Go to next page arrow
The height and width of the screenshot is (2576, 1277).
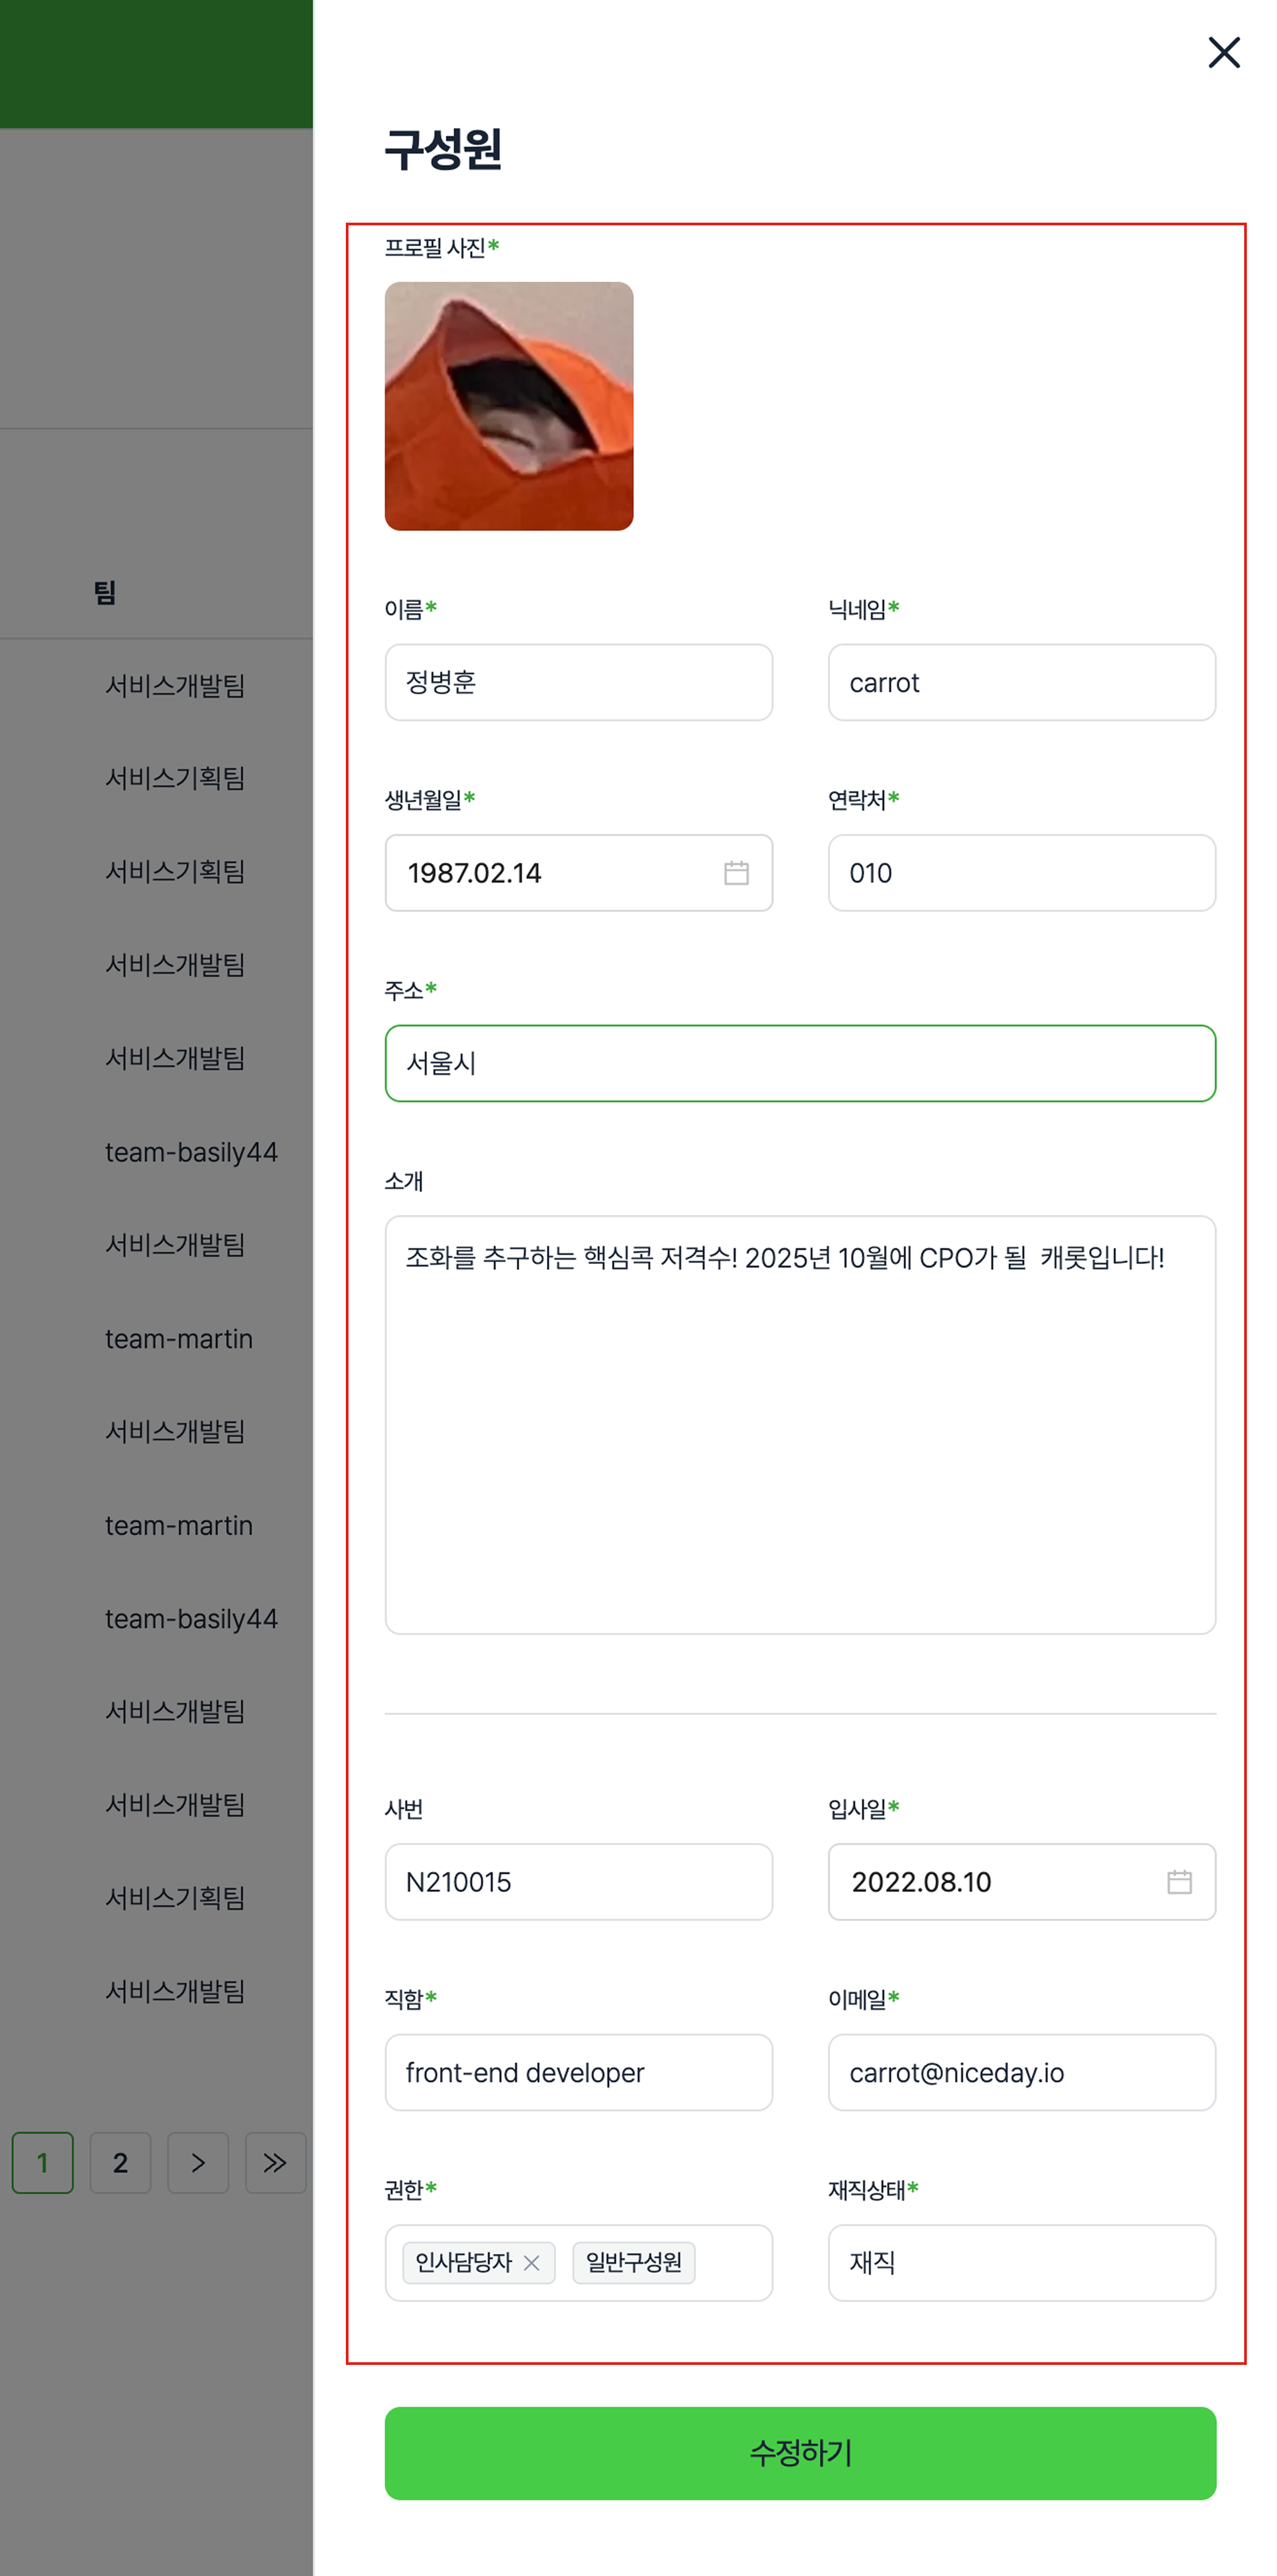[x=198, y=2163]
